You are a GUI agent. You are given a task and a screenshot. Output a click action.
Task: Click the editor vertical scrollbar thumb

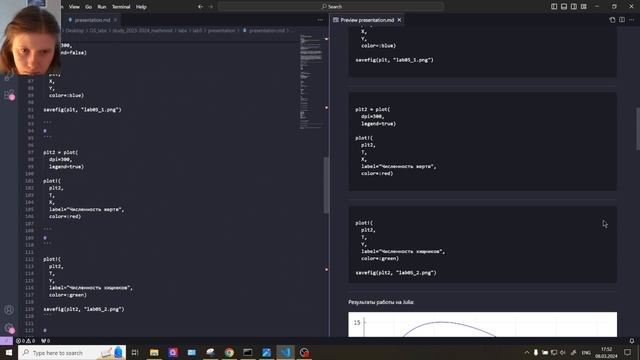click(326, 185)
